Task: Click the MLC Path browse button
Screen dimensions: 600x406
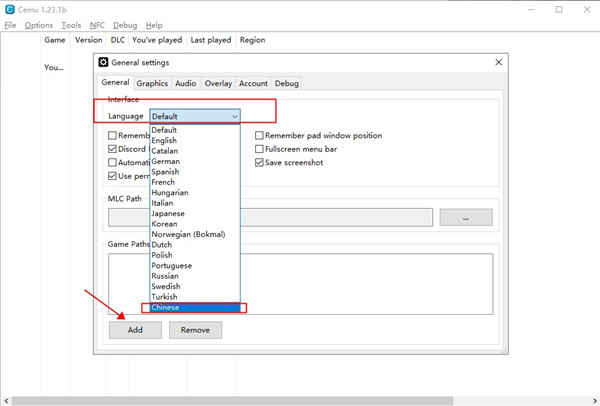Action: point(466,217)
